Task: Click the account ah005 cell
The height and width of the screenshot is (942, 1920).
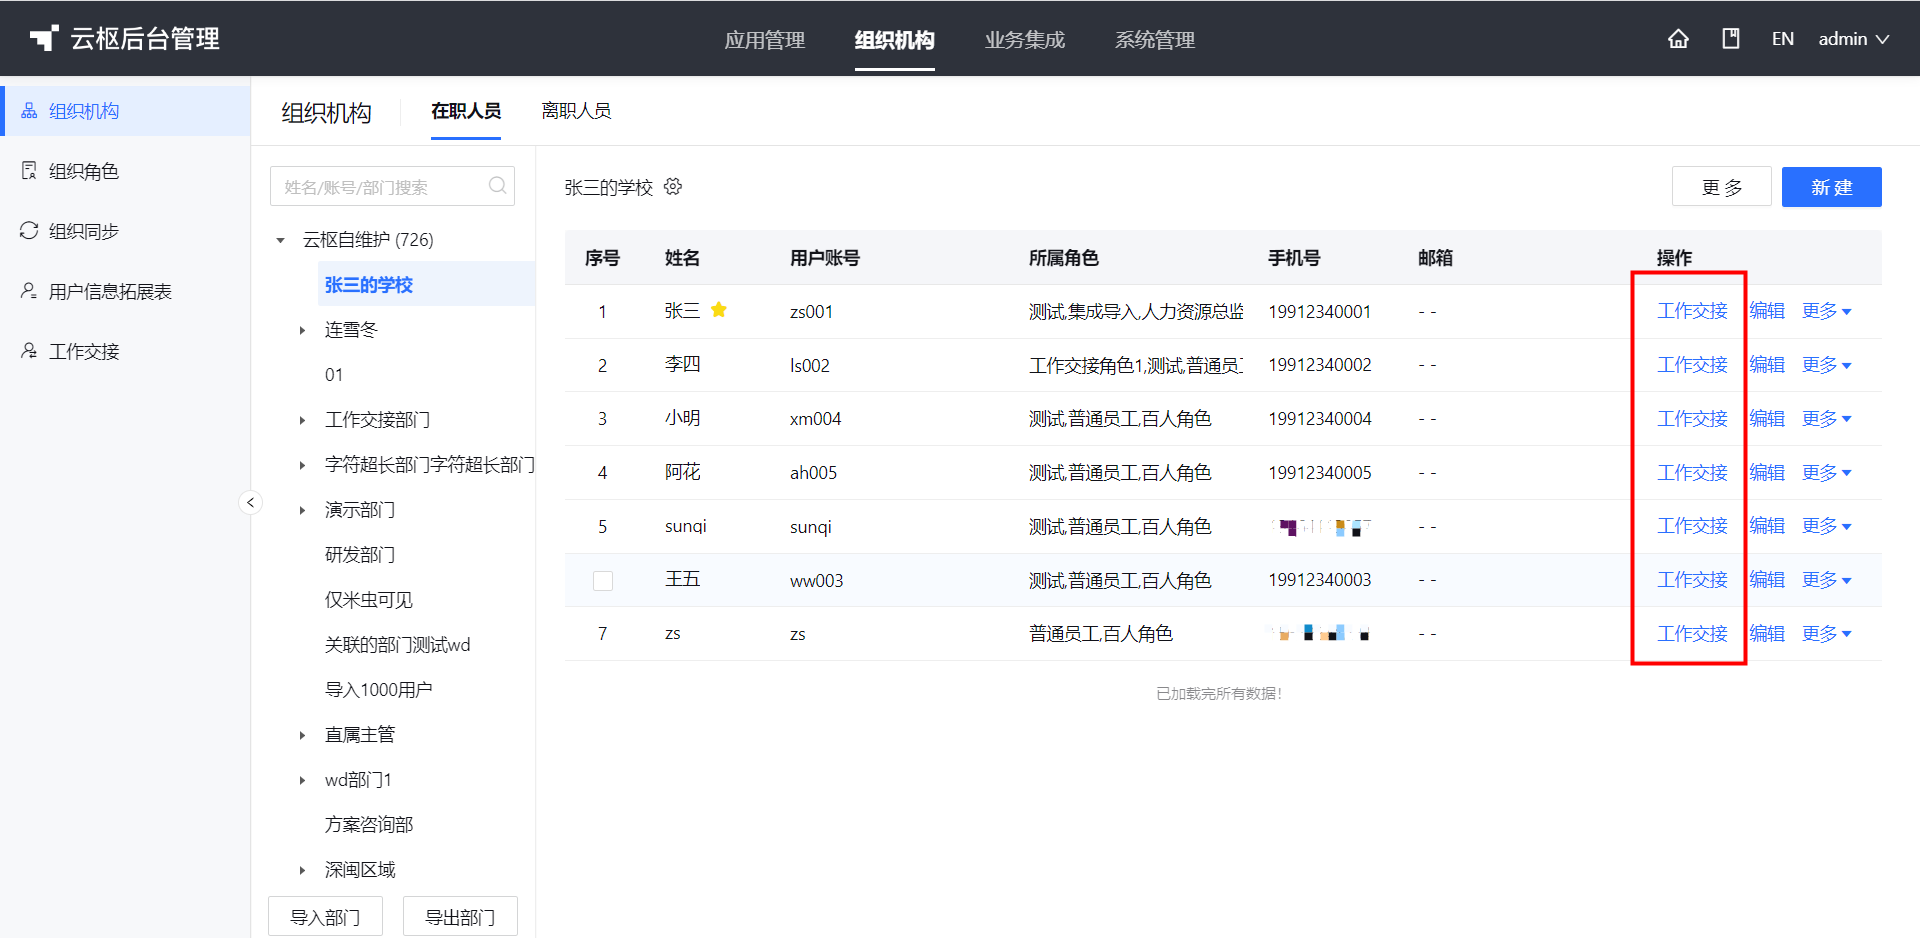Action: pos(813,473)
